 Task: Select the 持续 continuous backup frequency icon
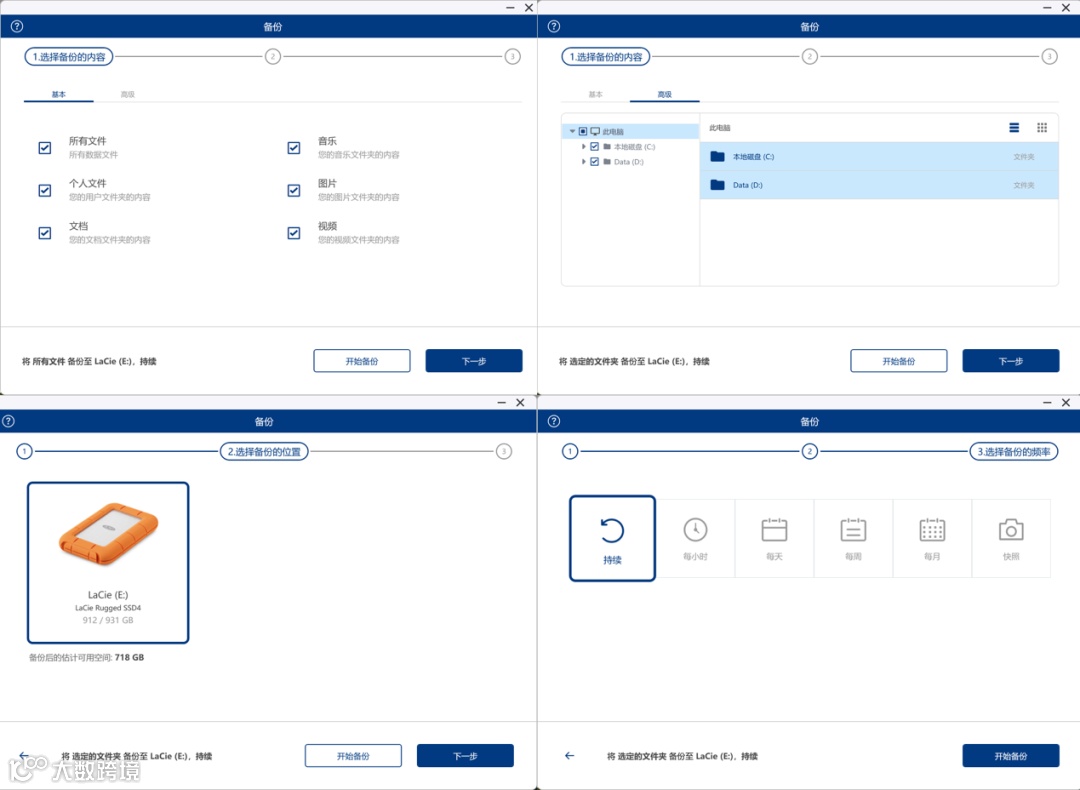[x=612, y=531]
